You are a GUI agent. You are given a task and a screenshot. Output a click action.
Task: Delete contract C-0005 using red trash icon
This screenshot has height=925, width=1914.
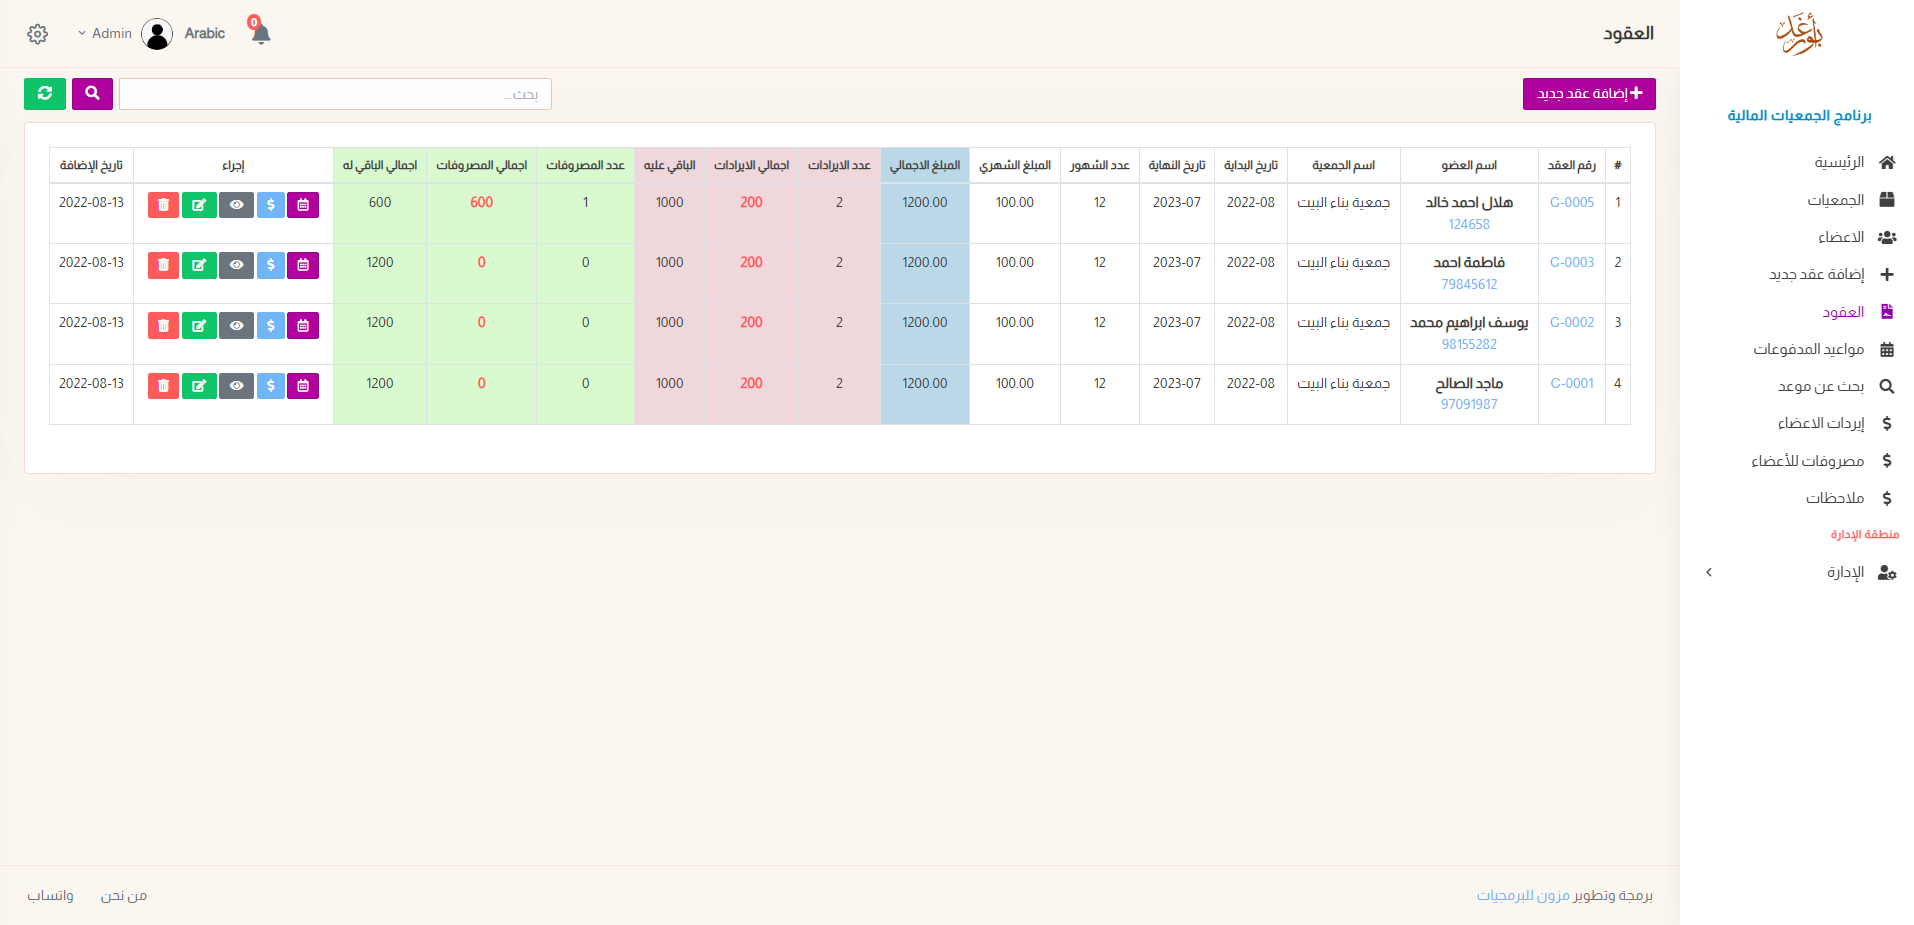163,205
